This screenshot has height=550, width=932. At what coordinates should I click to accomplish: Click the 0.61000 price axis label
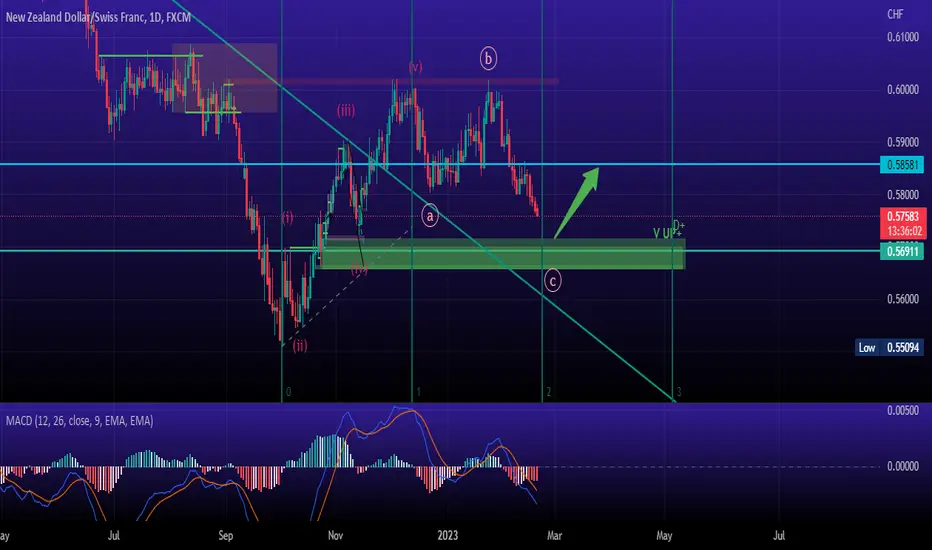(x=902, y=37)
